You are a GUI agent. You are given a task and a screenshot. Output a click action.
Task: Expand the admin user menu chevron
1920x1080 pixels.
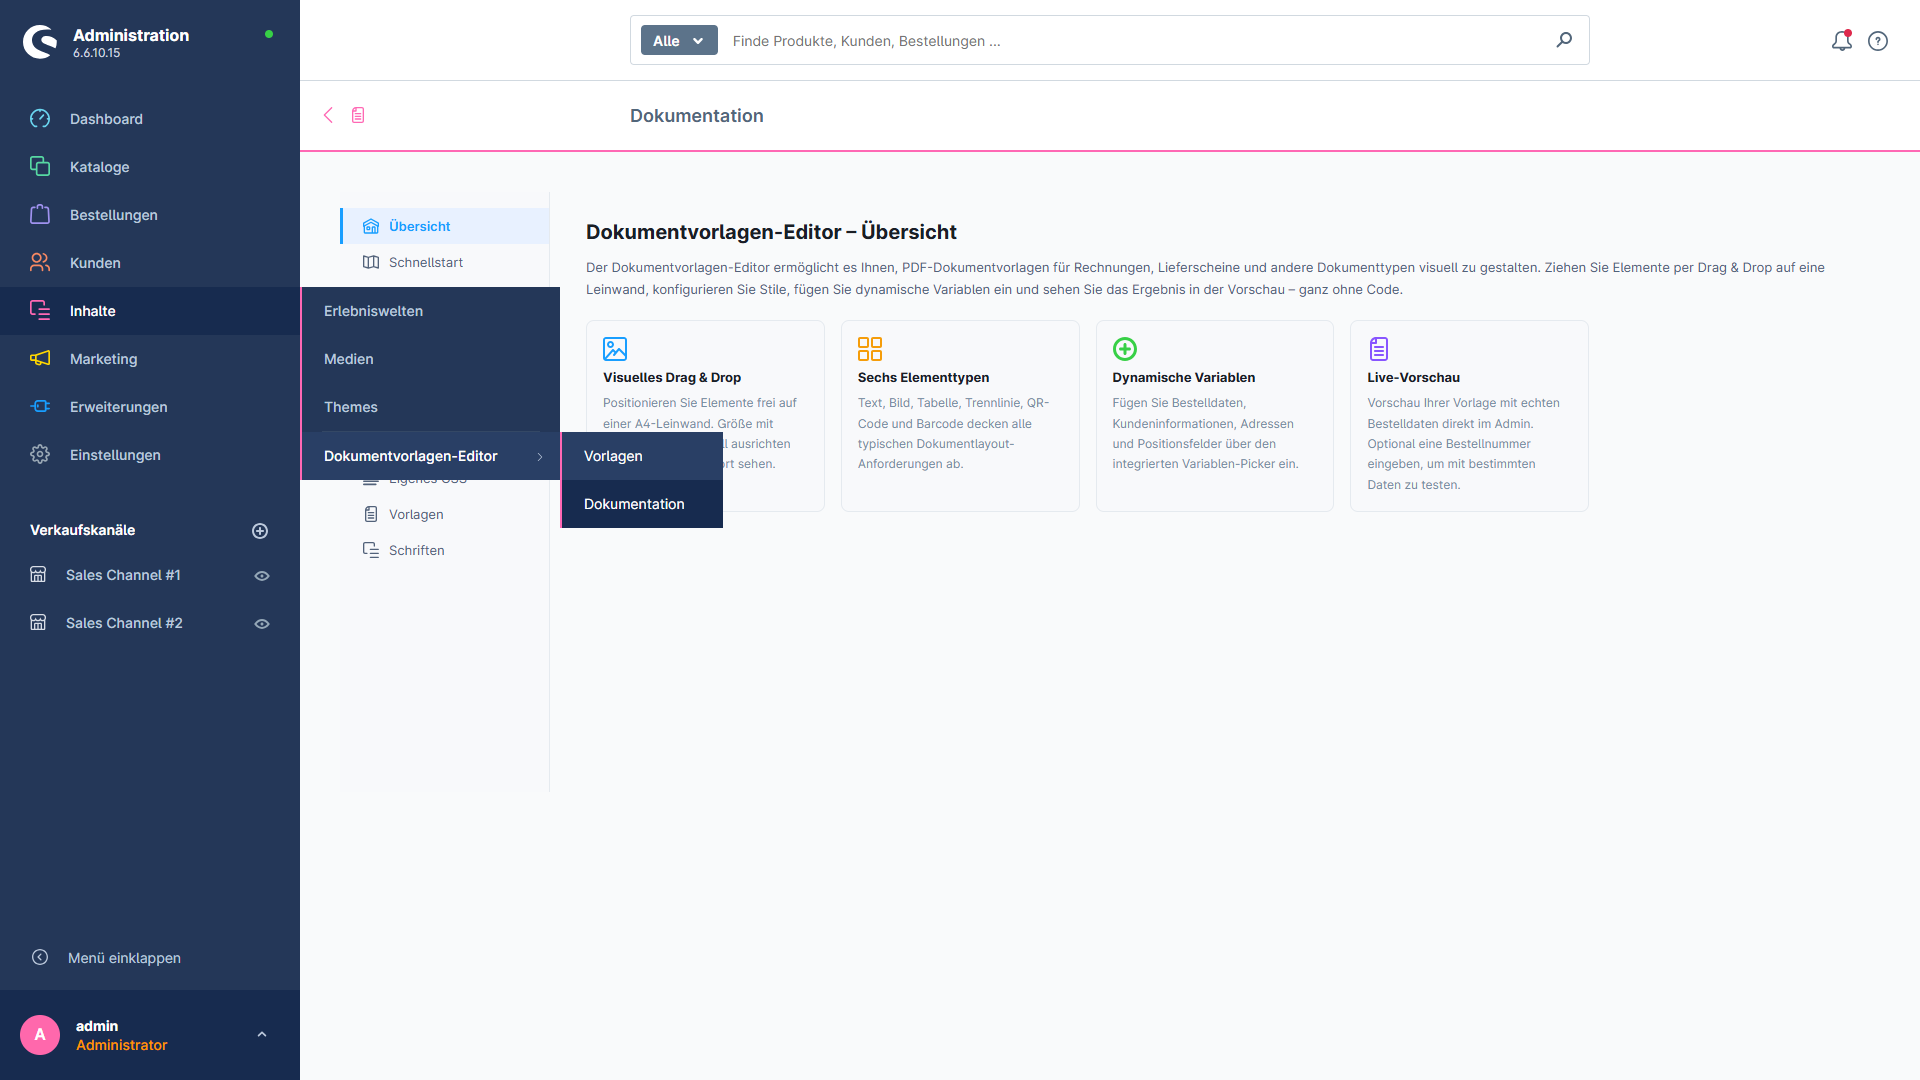click(262, 1035)
